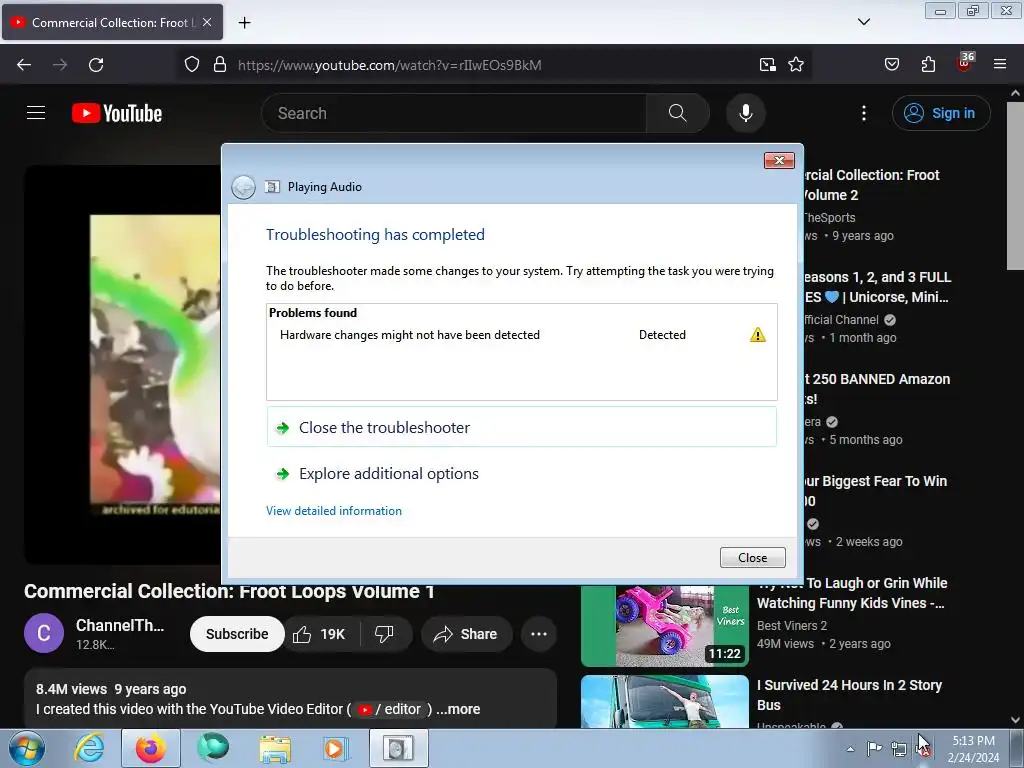Open the Firefox extensions puzzle icon
Viewport: 1024px width, 768px height.
point(928,65)
